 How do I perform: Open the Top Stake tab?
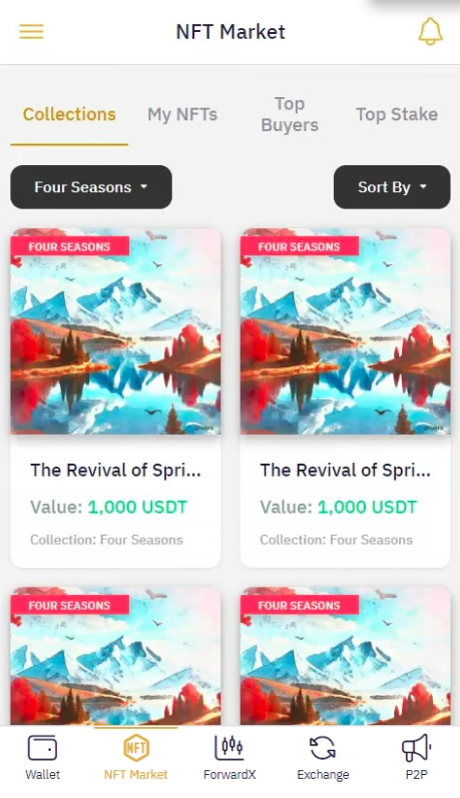(x=397, y=115)
